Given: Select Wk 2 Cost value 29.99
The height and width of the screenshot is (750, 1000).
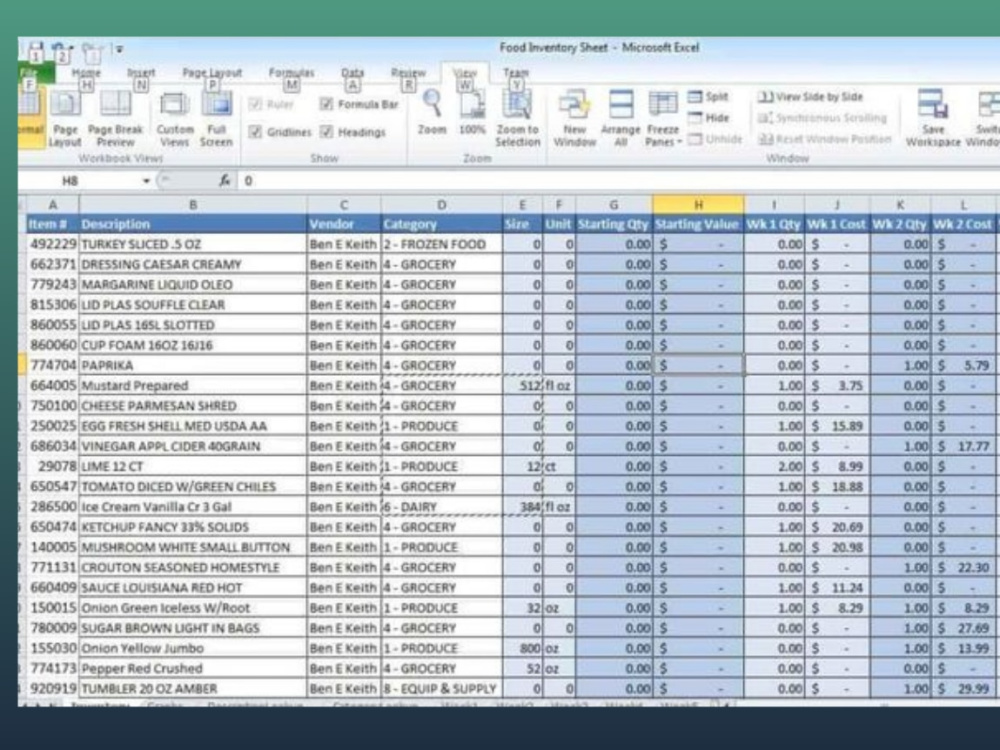Looking at the screenshot, I should tap(963, 689).
